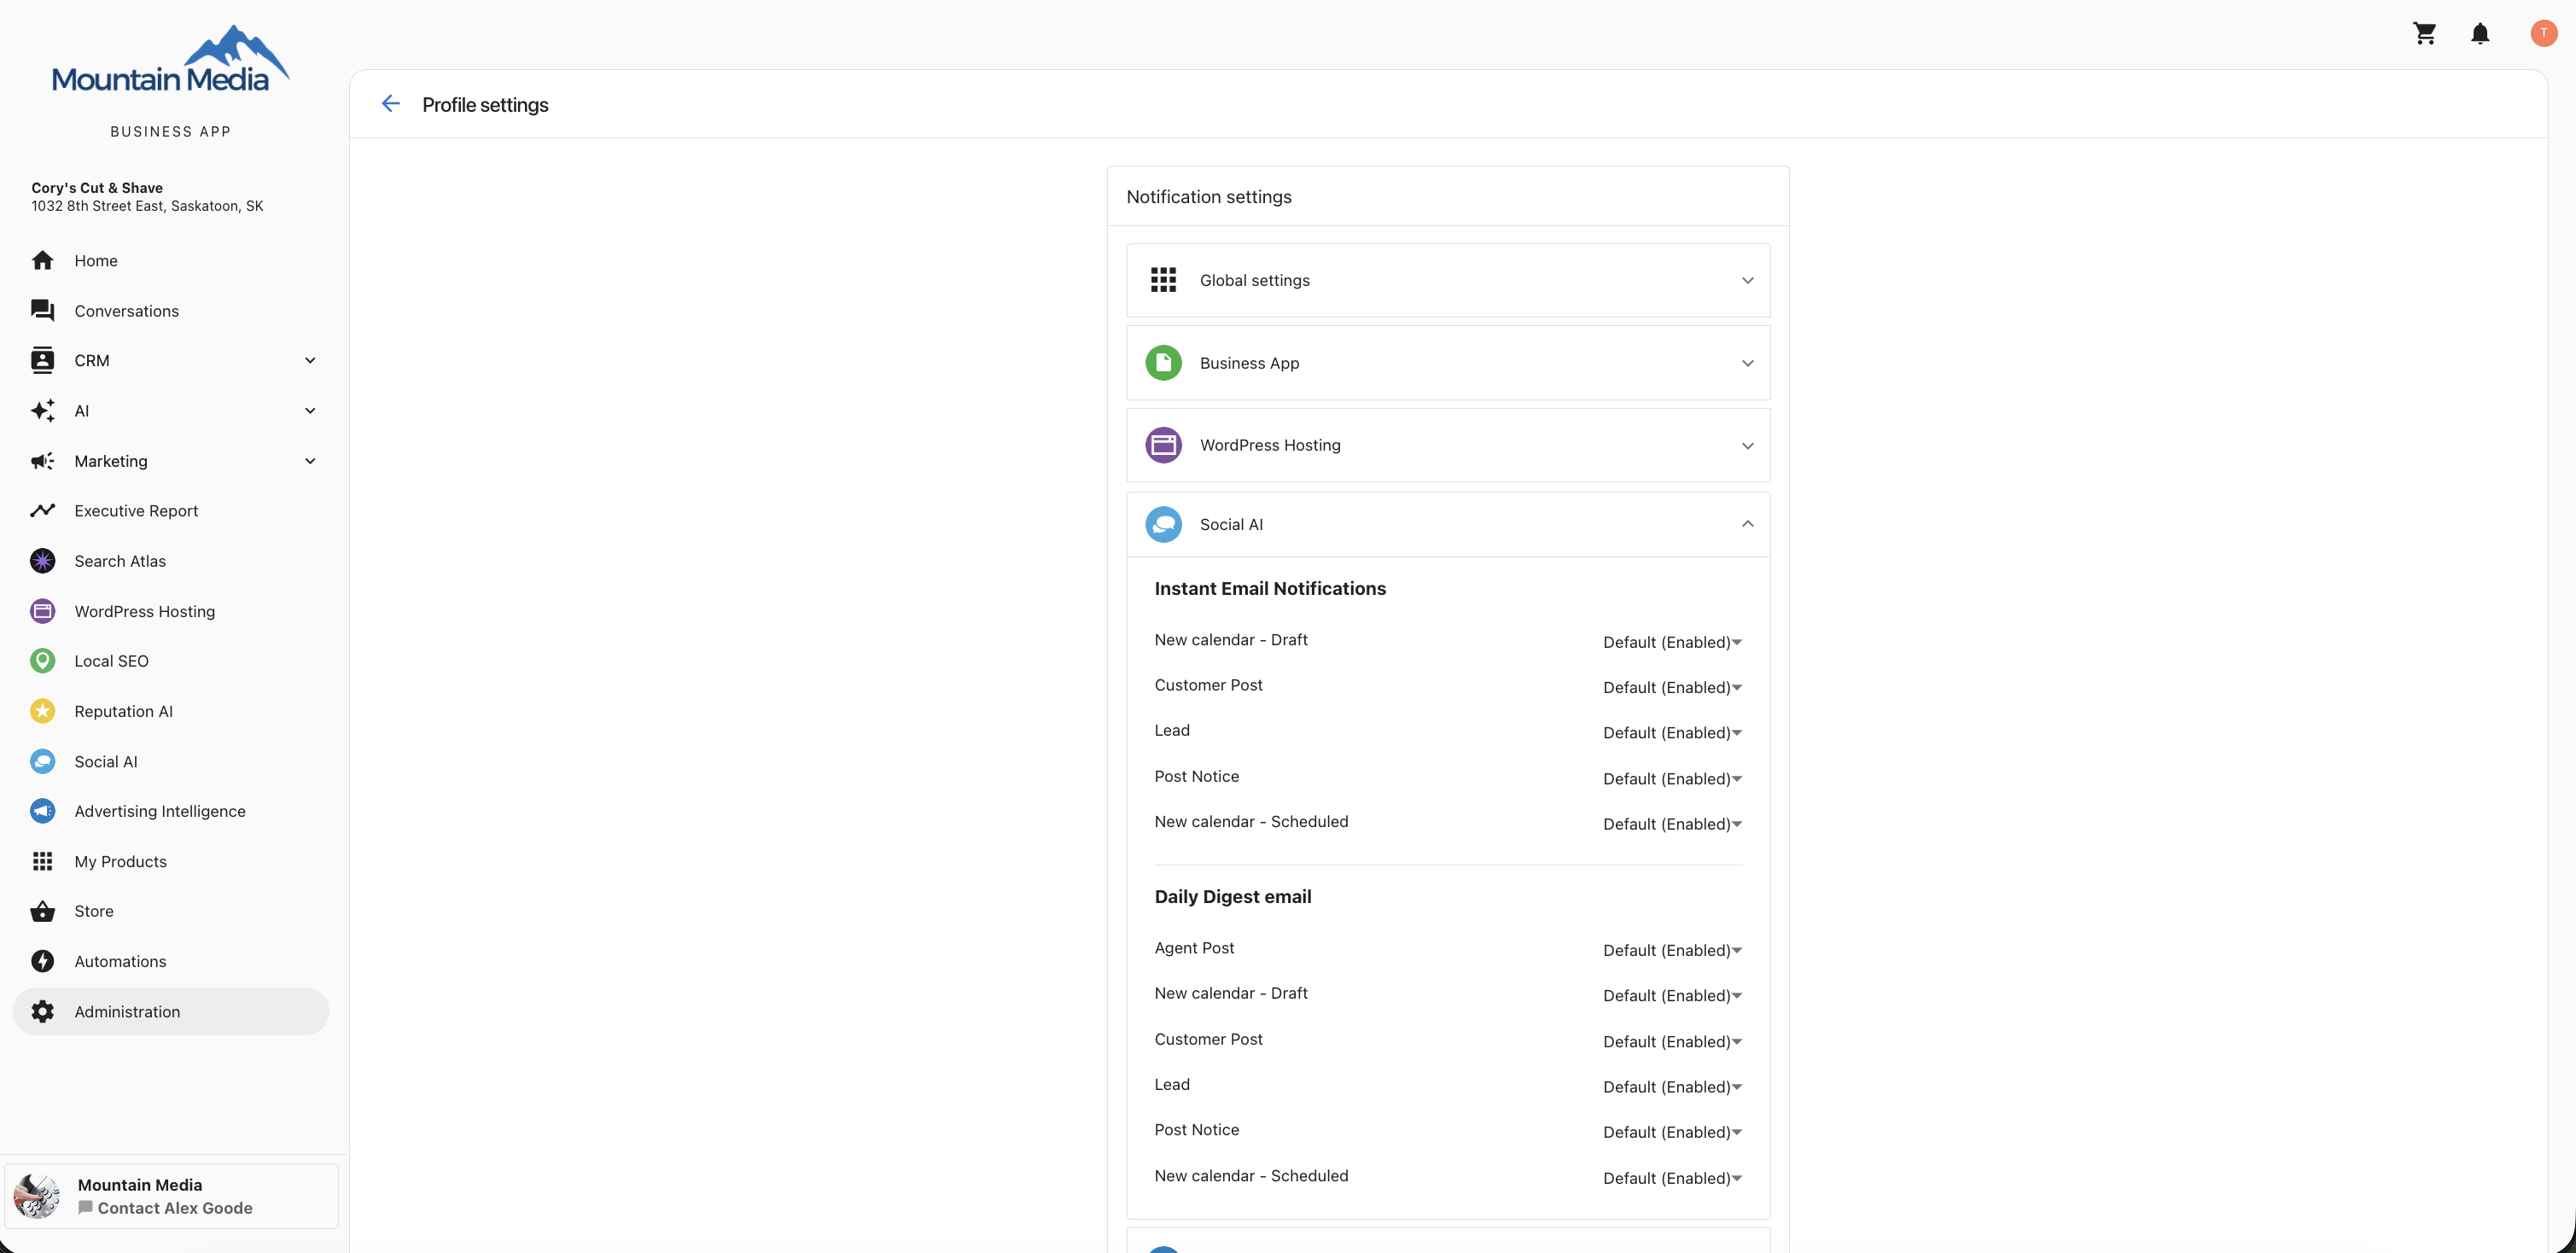Click the Automations lightning icon
The image size is (2576, 1253).
click(42, 961)
